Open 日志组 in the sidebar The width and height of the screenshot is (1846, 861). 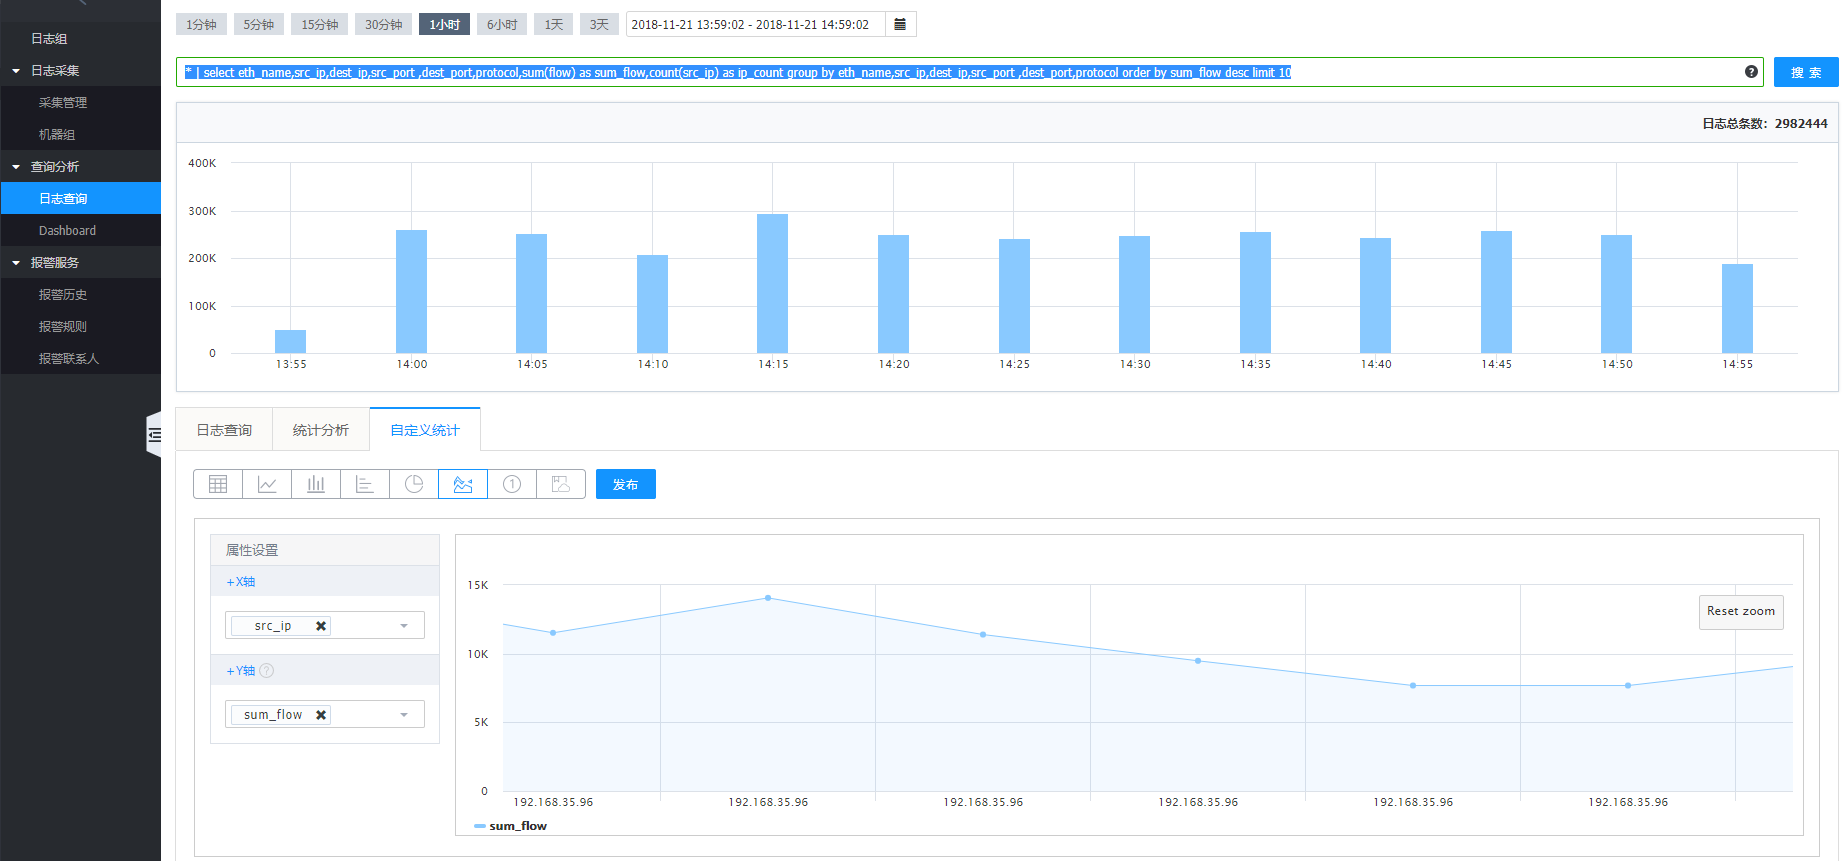tap(80, 38)
